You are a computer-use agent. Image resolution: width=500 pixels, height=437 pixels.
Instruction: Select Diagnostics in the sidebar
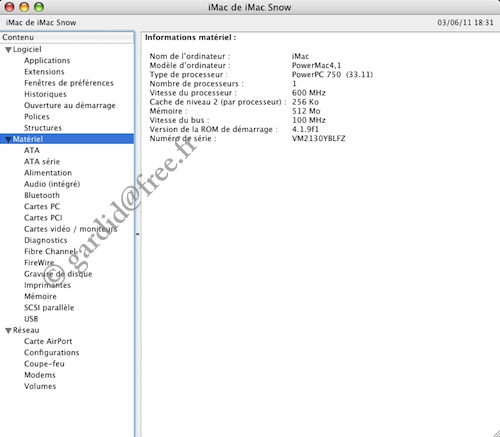[45, 240]
